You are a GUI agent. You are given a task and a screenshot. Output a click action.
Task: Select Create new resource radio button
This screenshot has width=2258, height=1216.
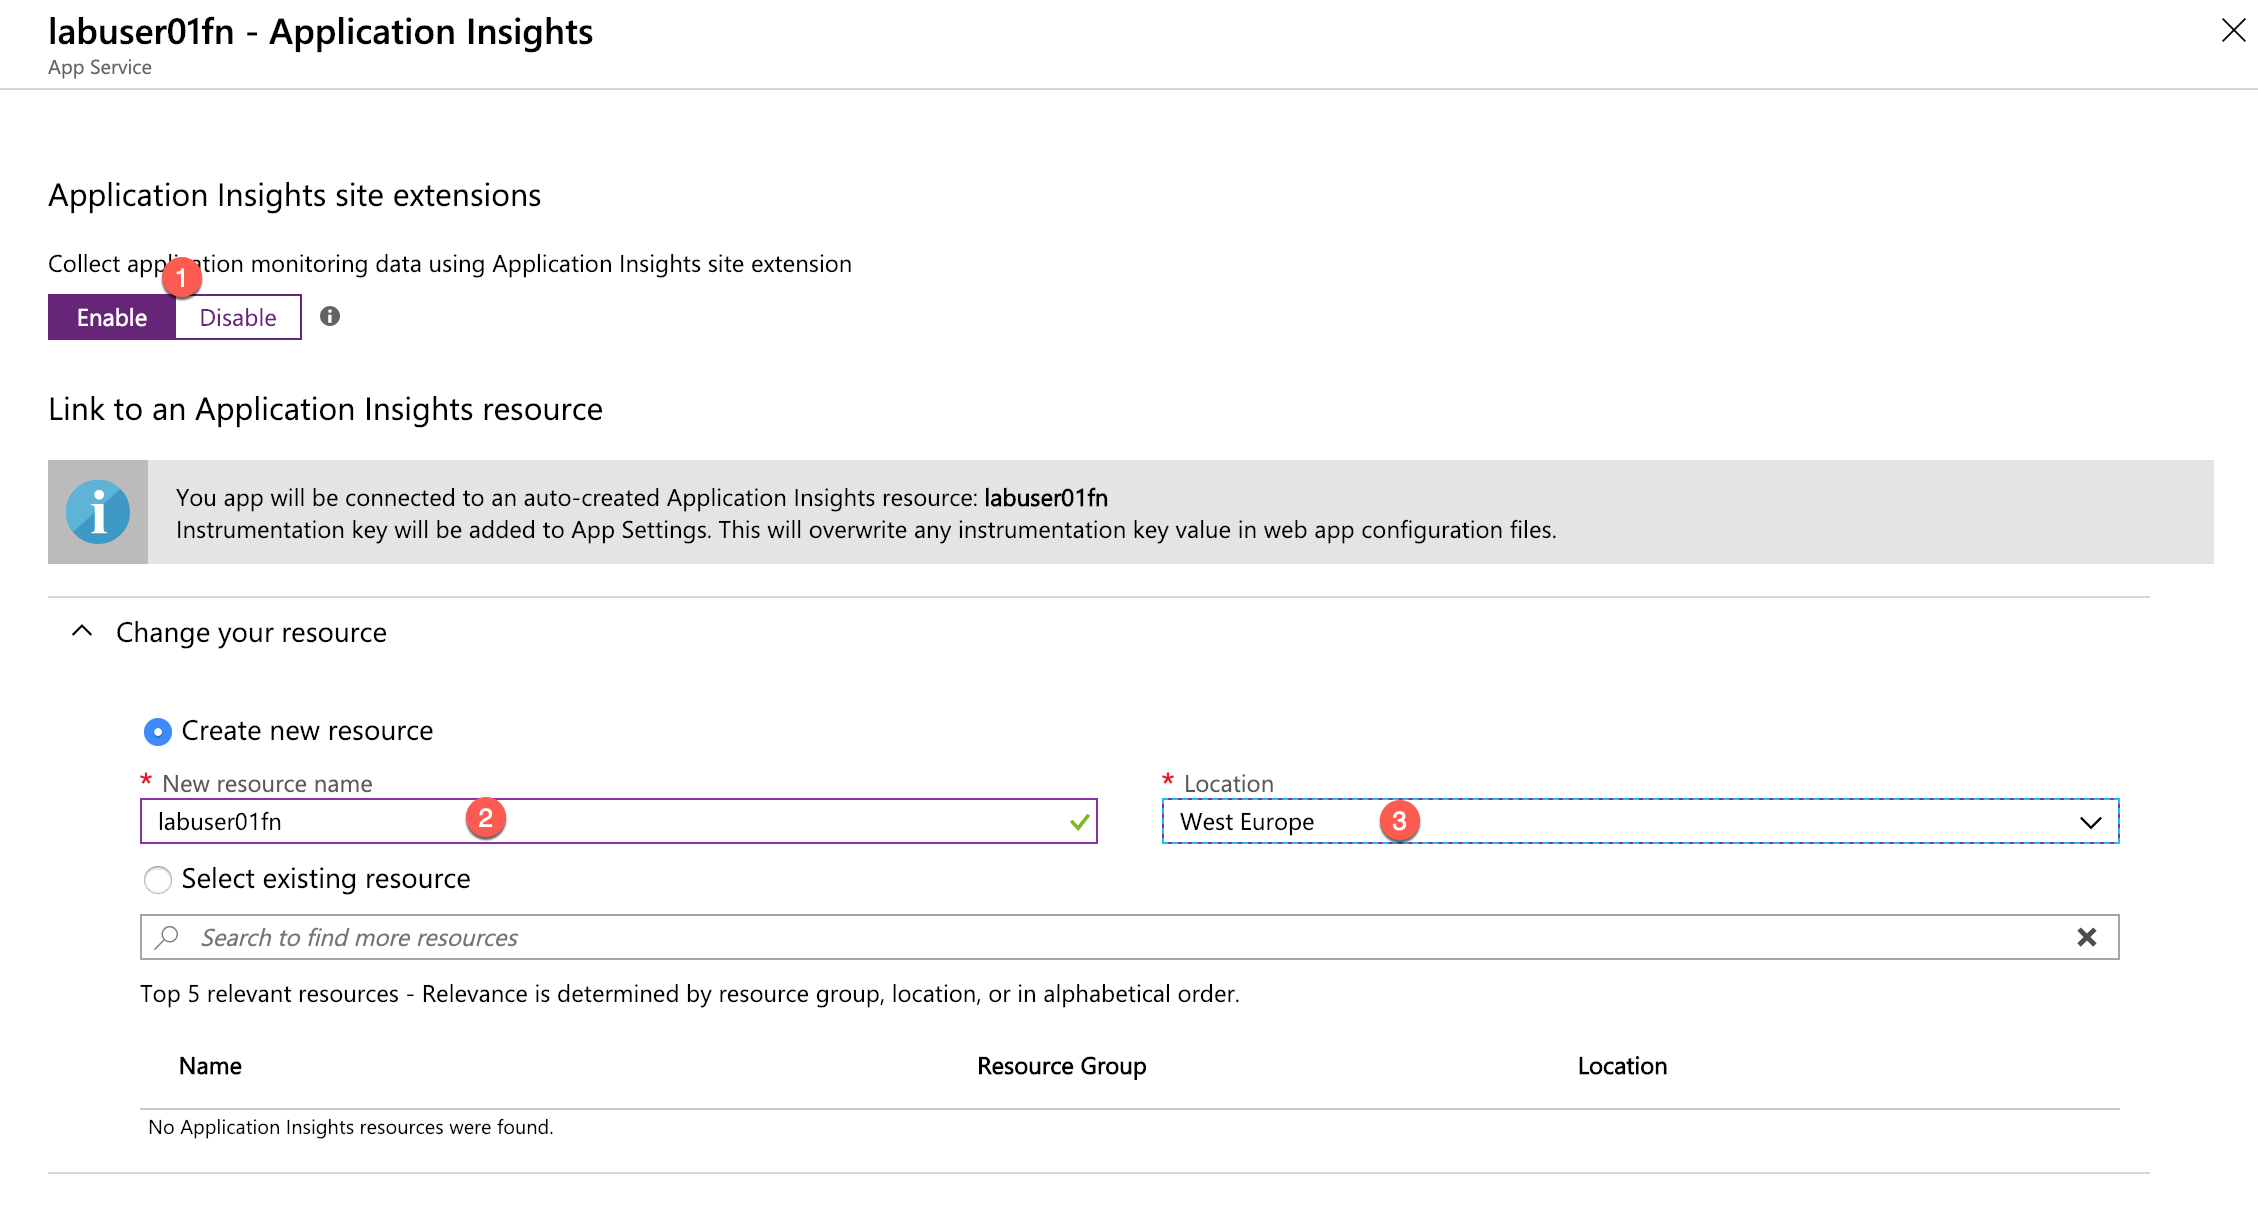(158, 732)
